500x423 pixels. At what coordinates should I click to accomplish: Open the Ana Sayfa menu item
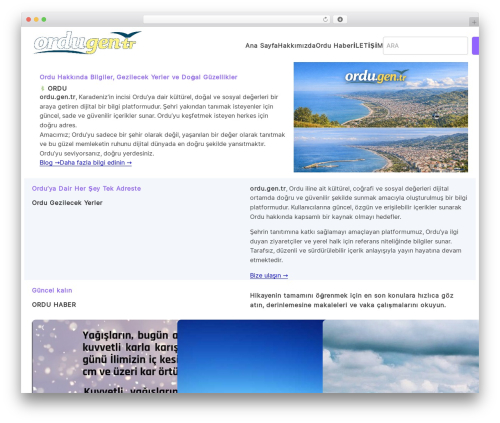(x=261, y=46)
